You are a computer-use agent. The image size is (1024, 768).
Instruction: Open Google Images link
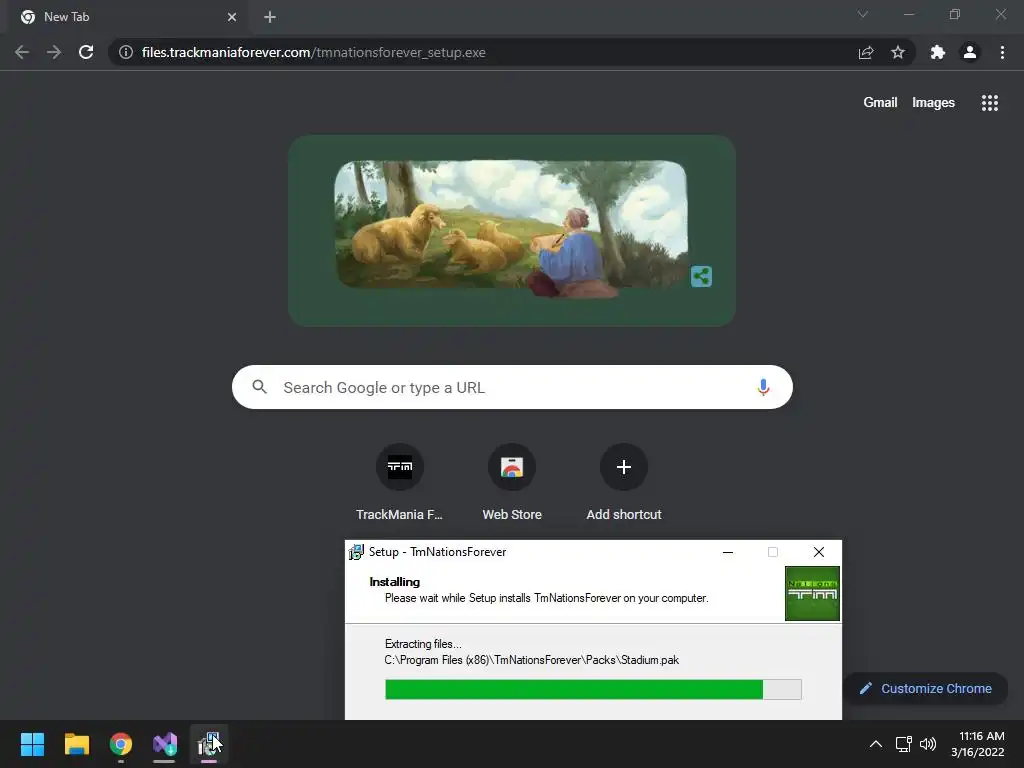[933, 103]
